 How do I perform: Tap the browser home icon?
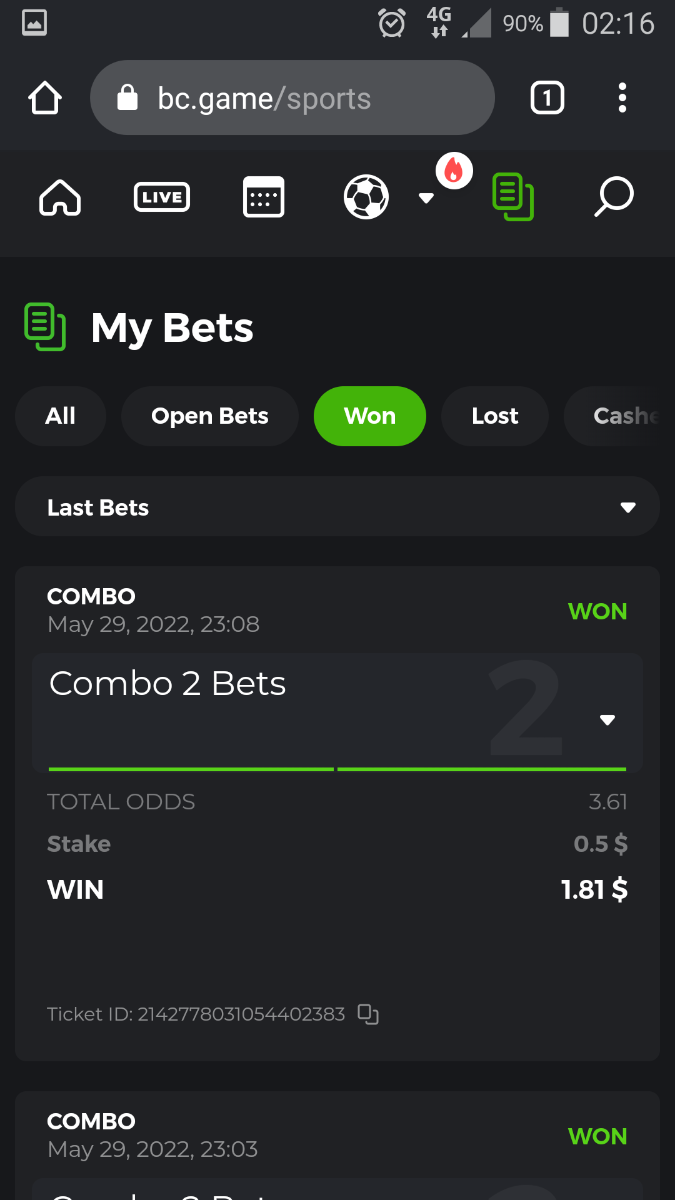click(44, 98)
